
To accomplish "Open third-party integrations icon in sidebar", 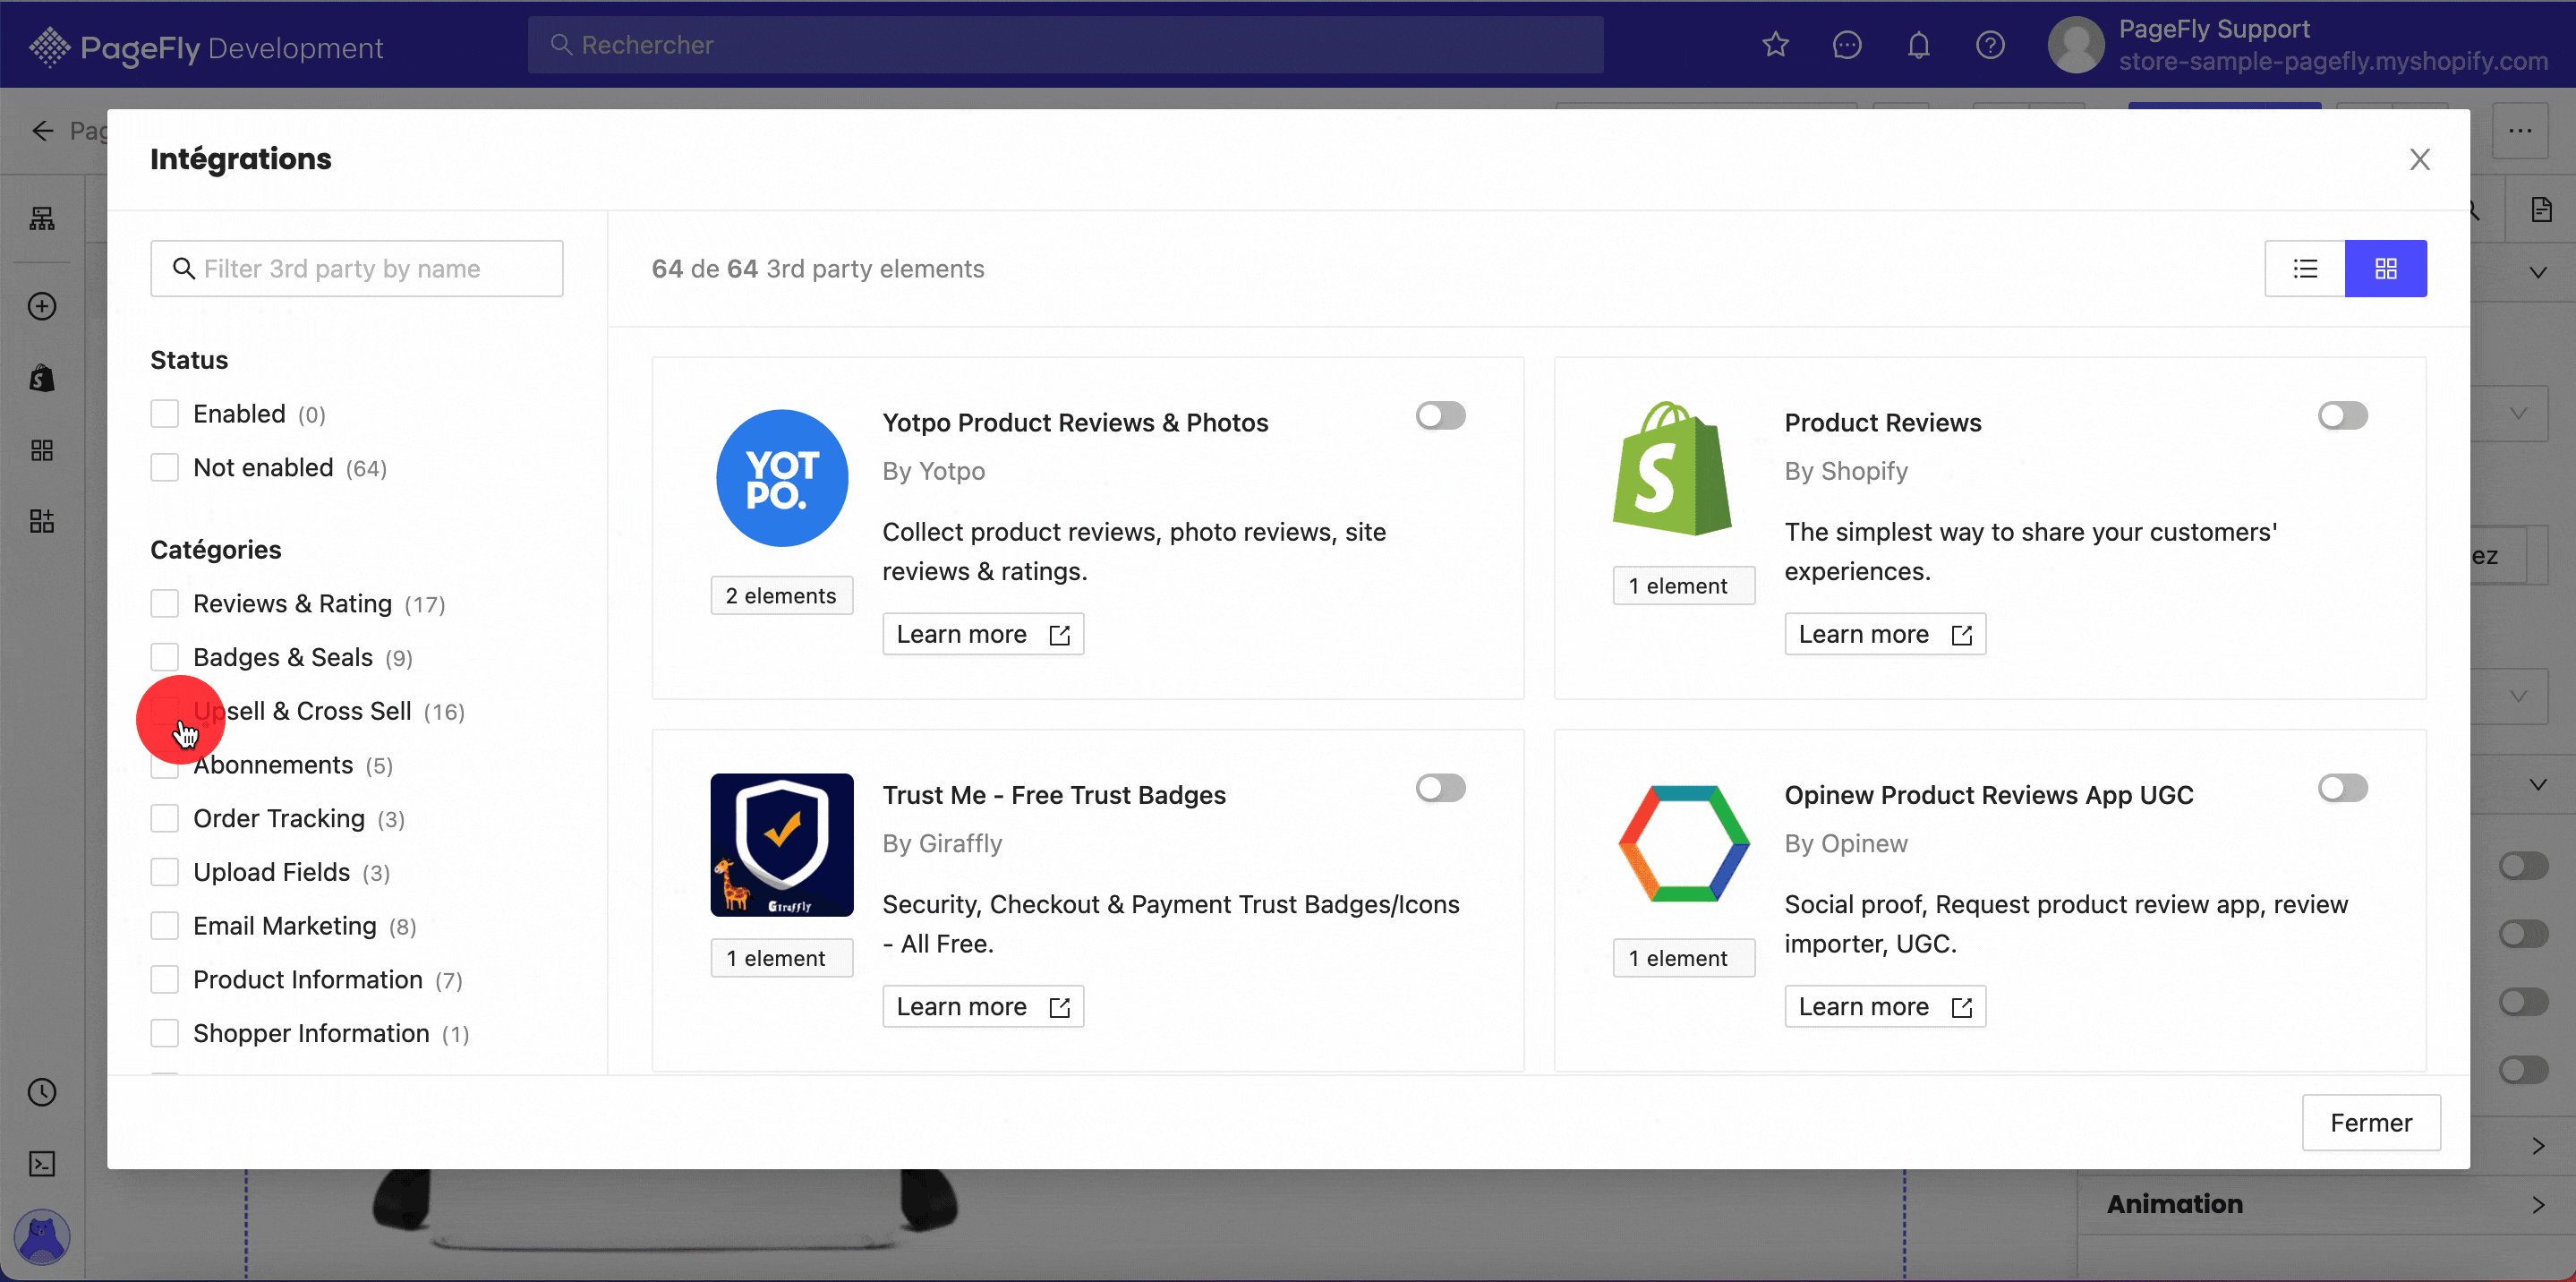I will (x=42, y=521).
